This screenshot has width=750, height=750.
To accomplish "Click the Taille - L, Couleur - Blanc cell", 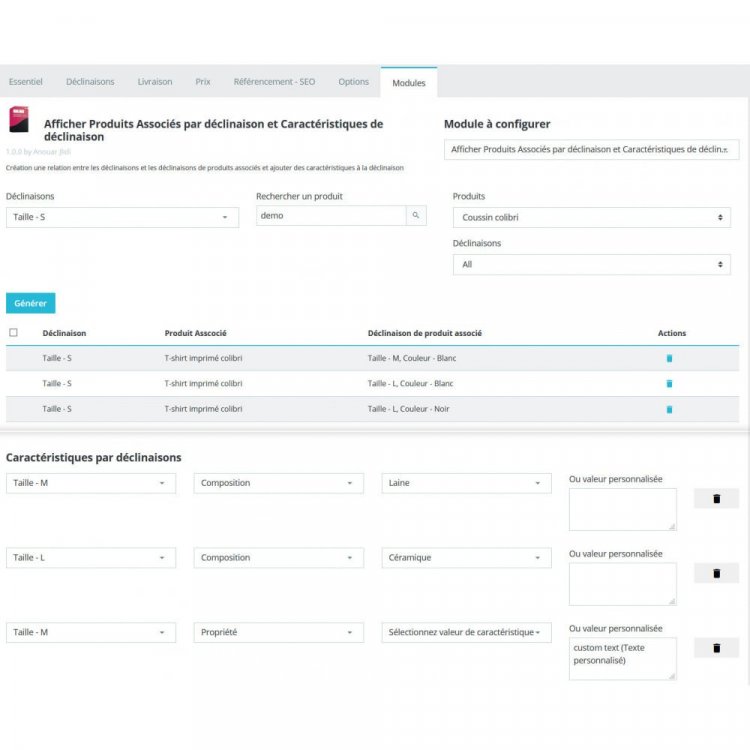I will pos(410,384).
